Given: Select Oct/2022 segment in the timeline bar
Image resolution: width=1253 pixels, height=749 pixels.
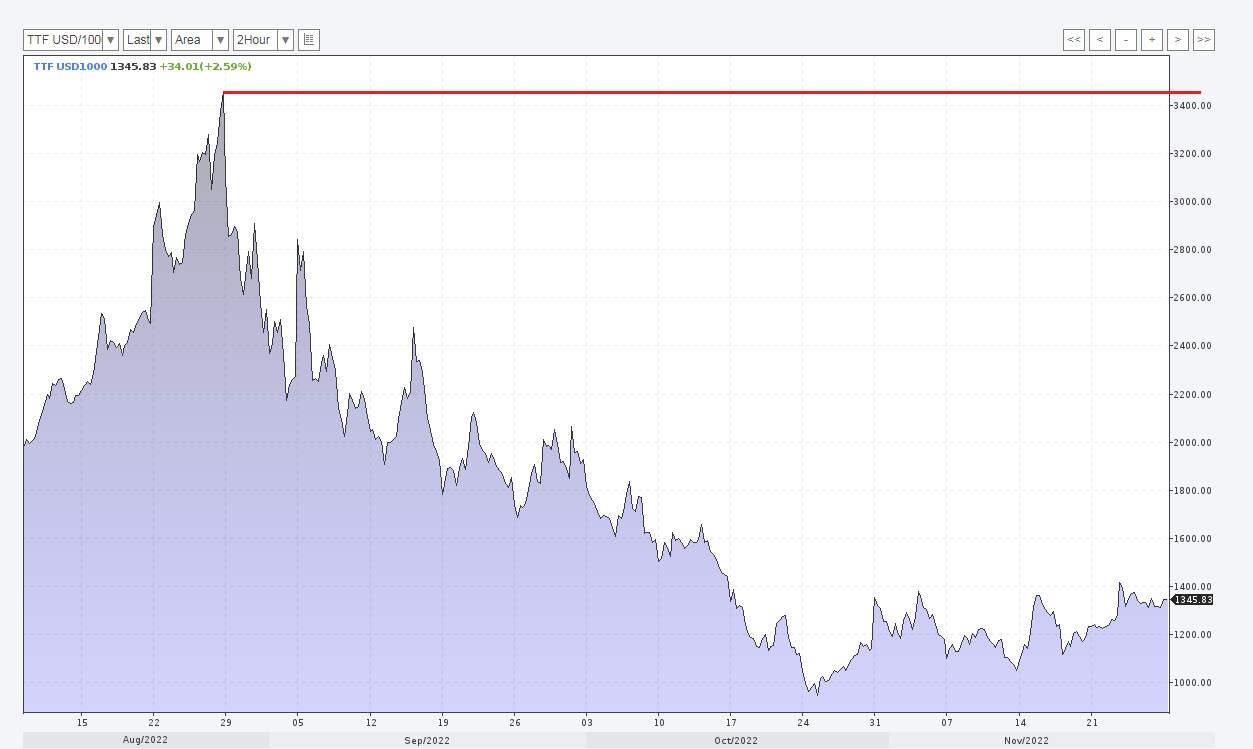Looking at the screenshot, I should click(737, 741).
